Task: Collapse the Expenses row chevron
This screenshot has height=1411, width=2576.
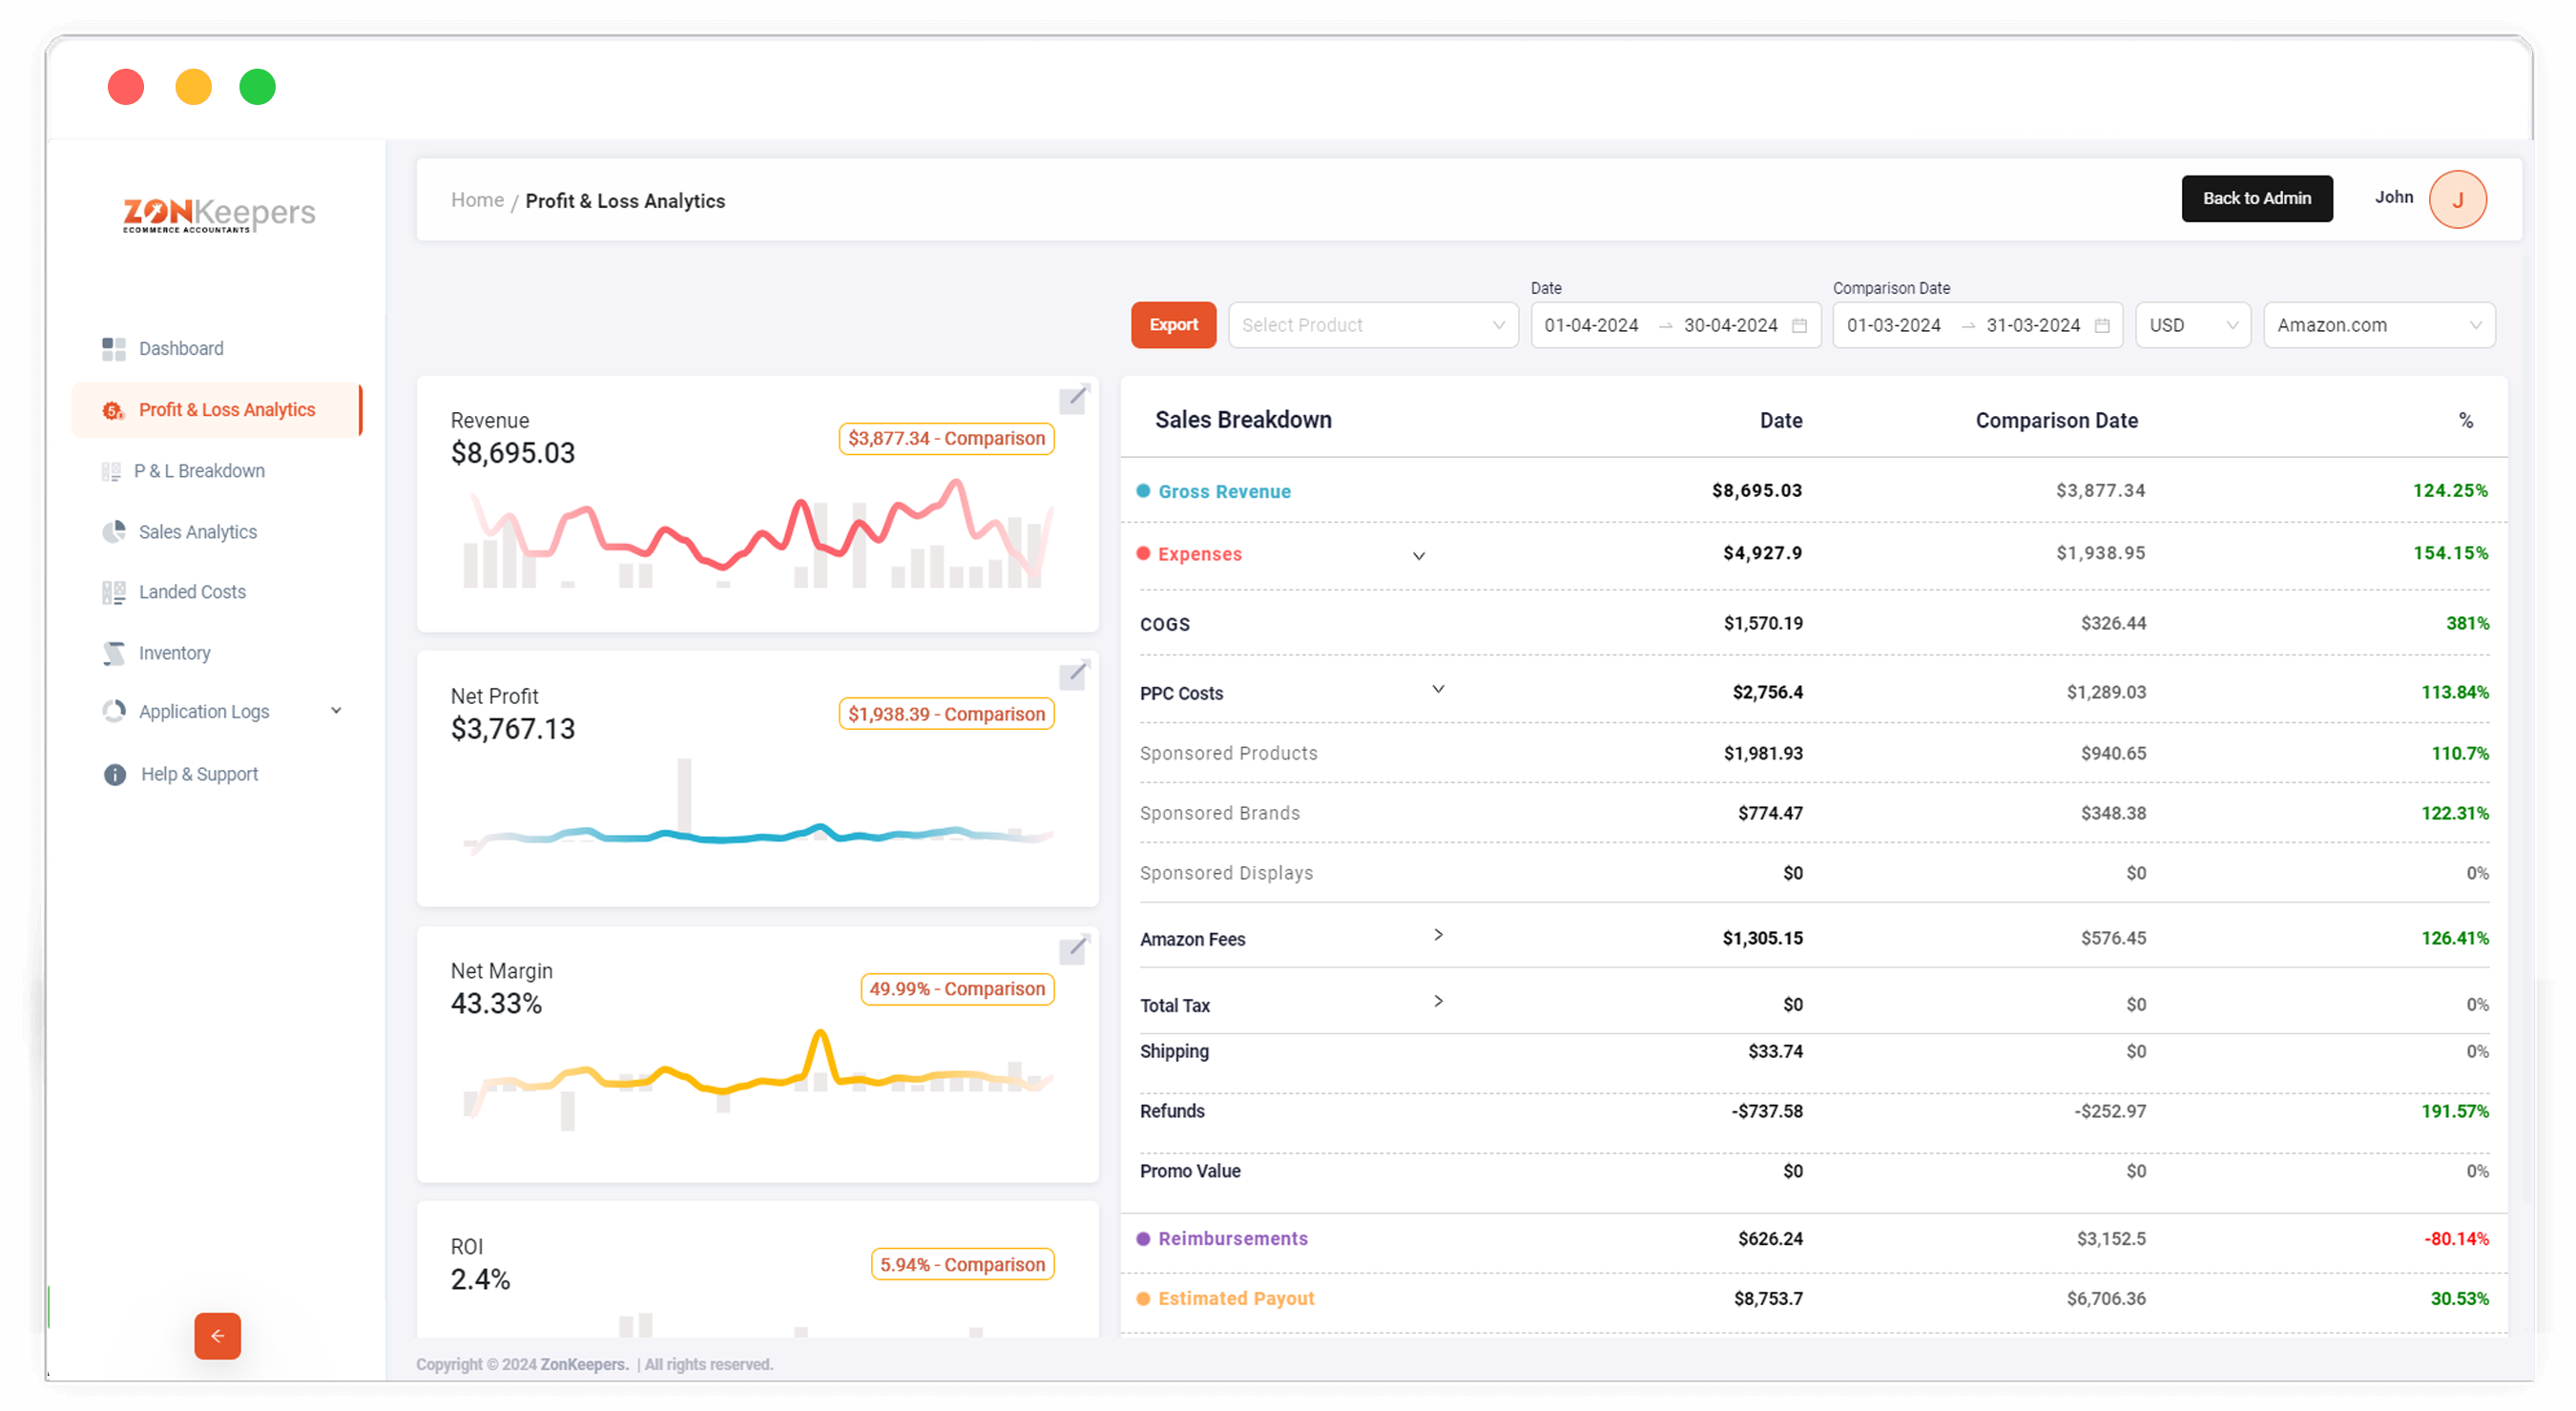Action: [1418, 556]
